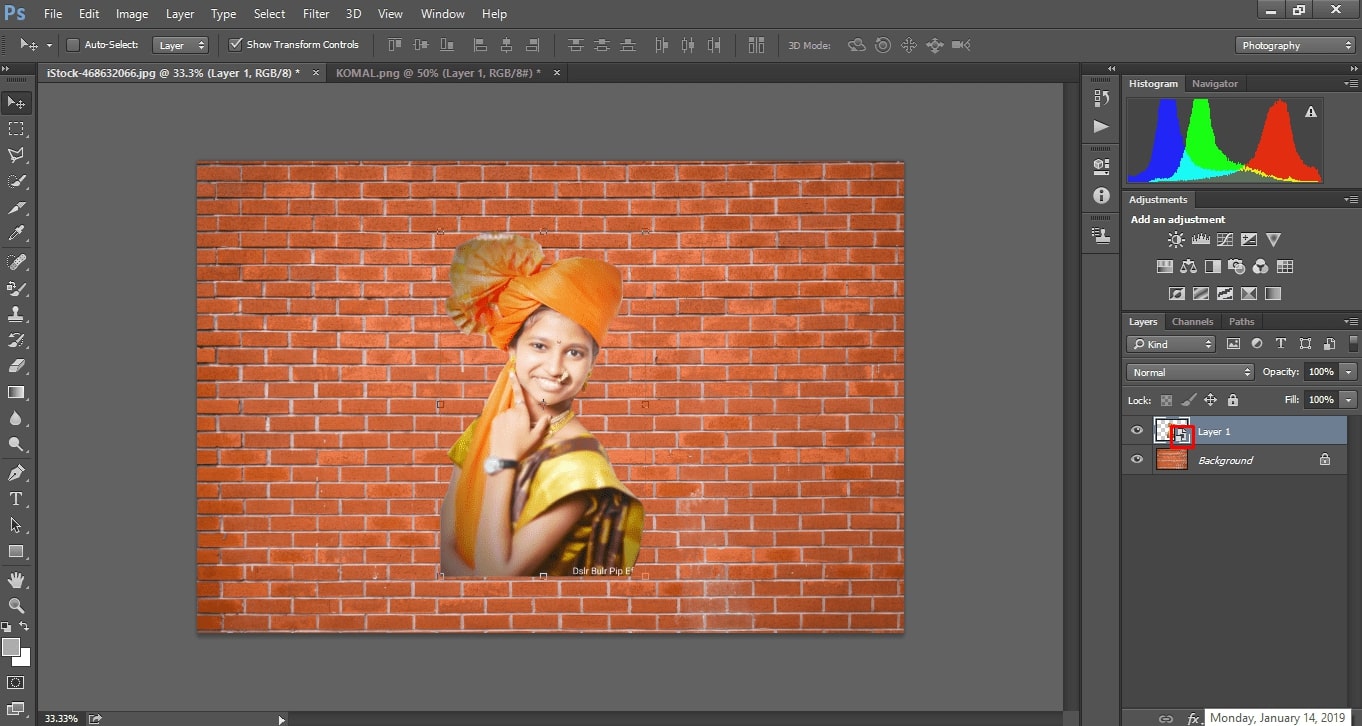Hide the Background layer visibility

pyautogui.click(x=1137, y=460)
